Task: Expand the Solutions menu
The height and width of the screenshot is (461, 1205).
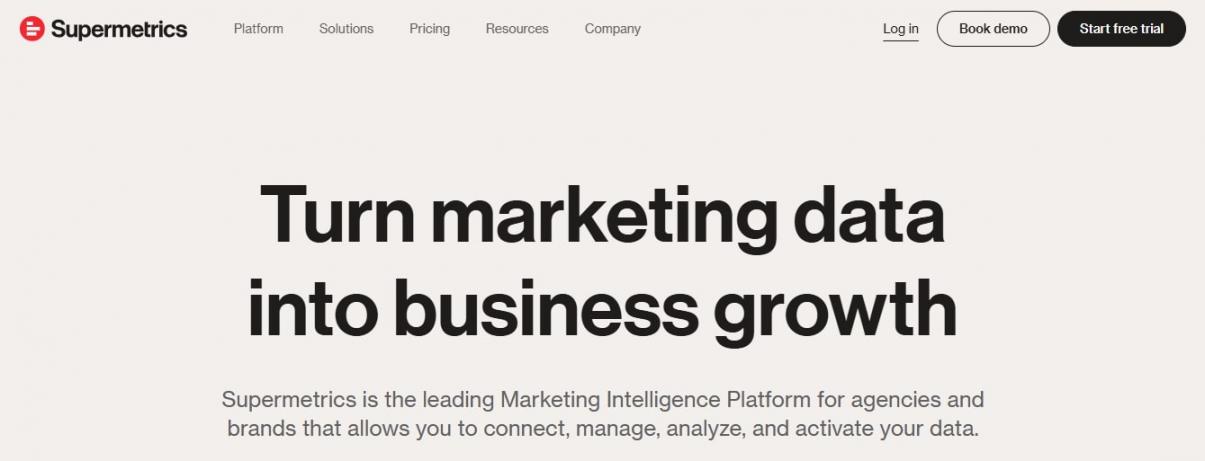Action: point(346,29)
